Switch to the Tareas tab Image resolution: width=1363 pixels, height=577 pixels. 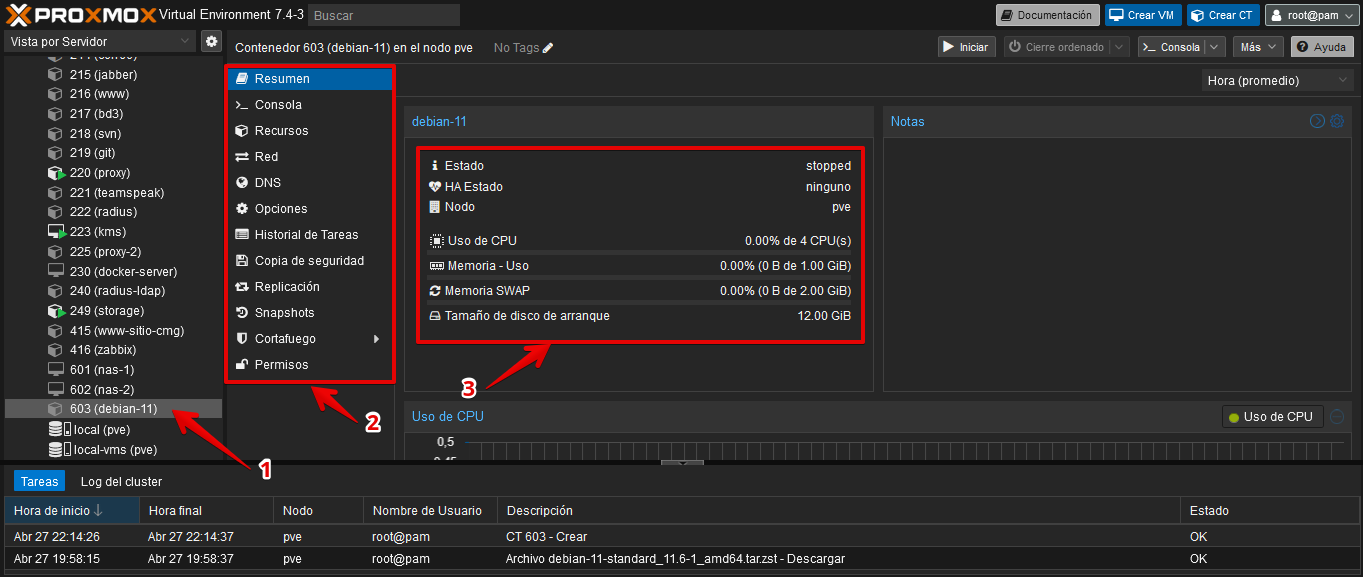(40, 481)
